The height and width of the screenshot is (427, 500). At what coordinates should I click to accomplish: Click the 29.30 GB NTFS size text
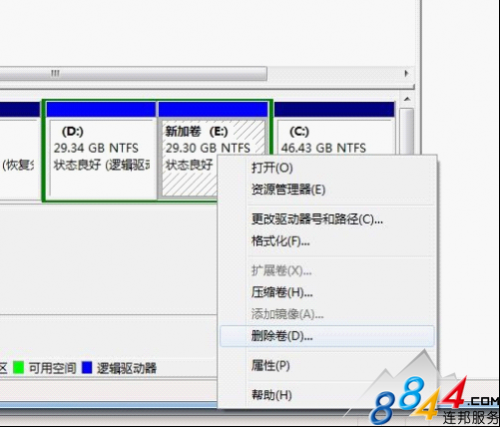(208, 148)
